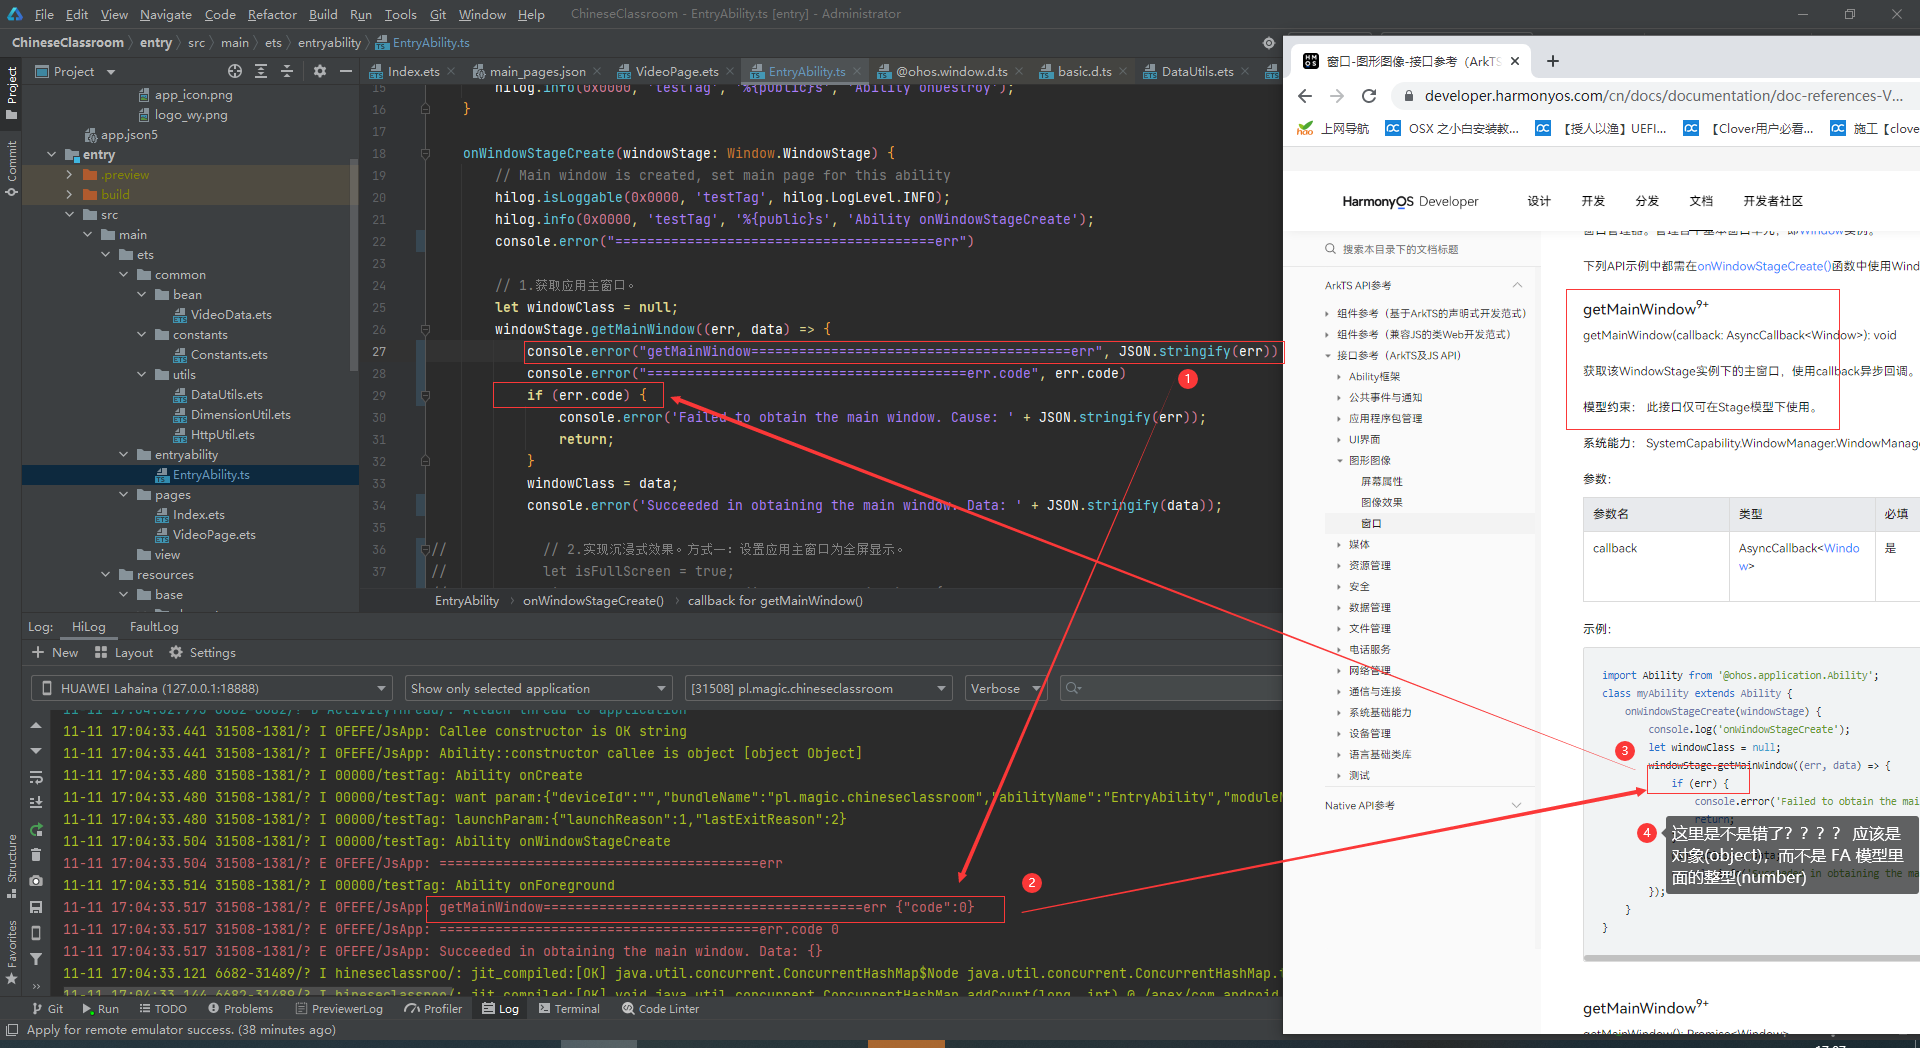The height and width of the screenshot is (1048, 1920).
Task: Clear the log with trash icon
Action: (x=36, y=855)
